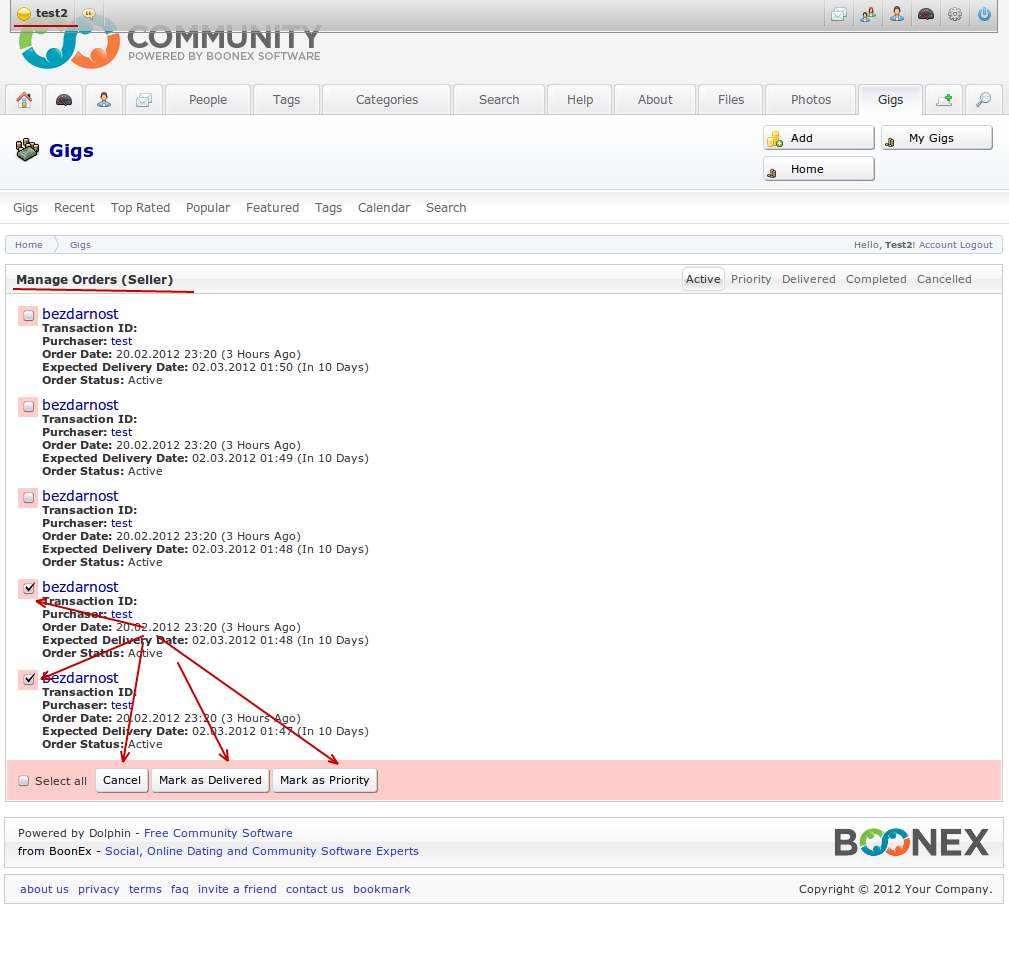Click the Account link

(x=938, y=245)
